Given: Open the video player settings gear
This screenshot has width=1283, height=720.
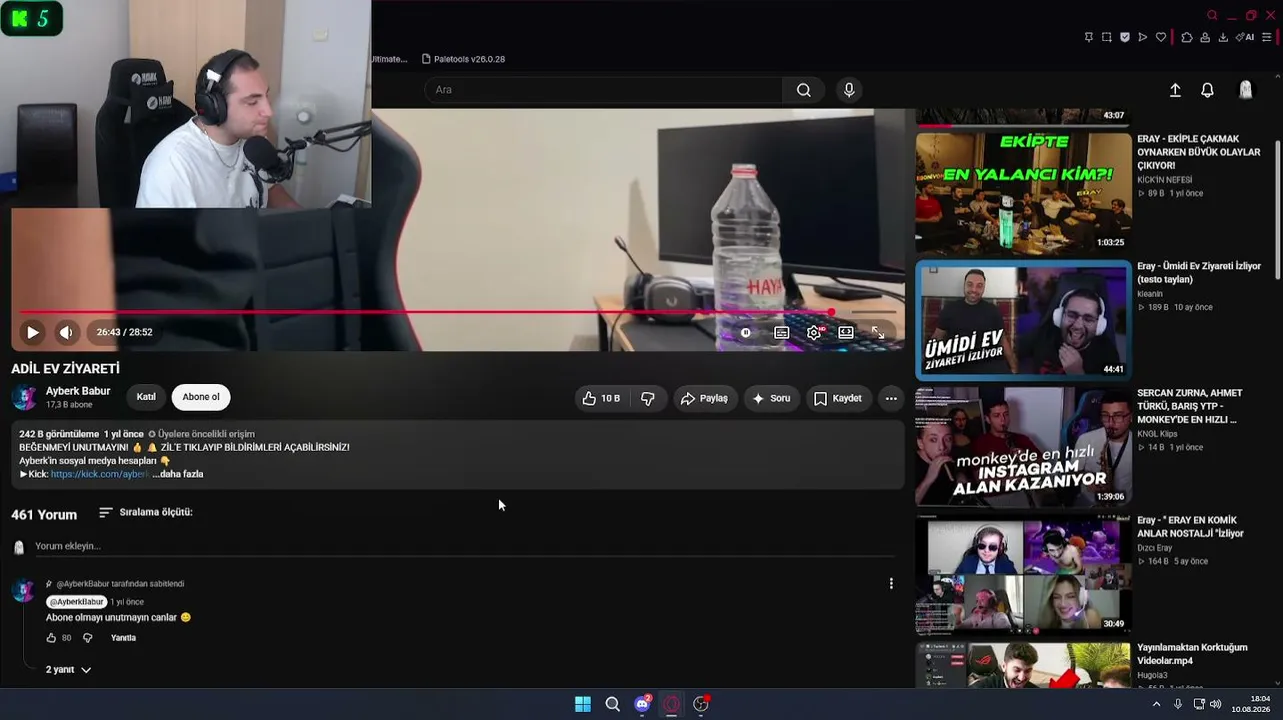Looking at the screenshot, I should (814, 333).
